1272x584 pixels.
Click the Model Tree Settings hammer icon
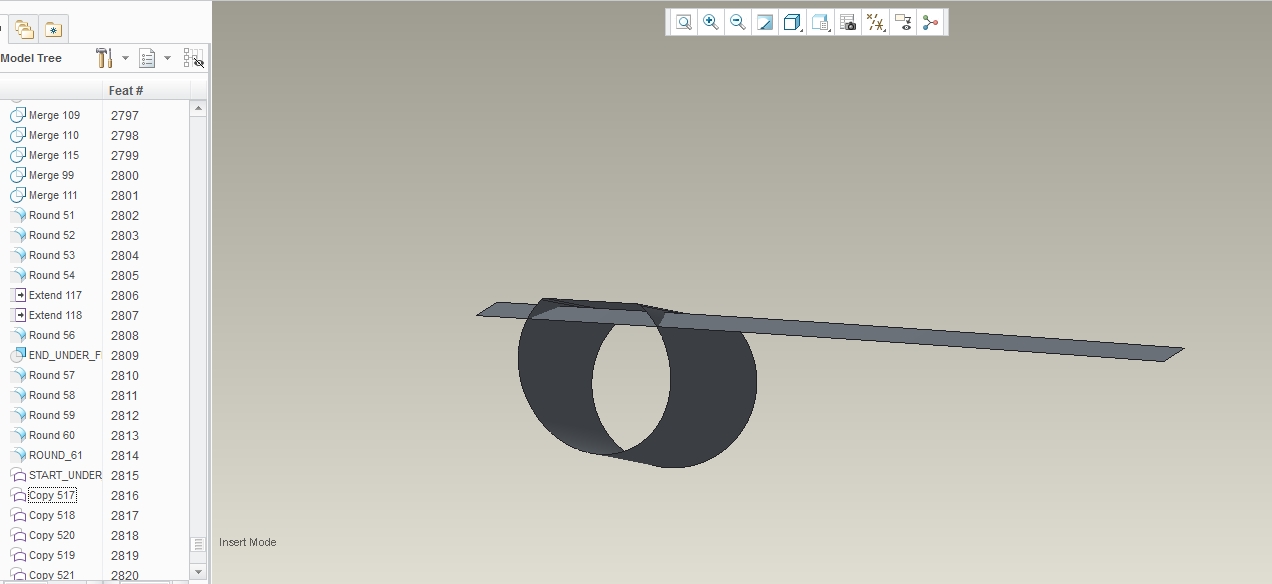(x=104, y=58)
